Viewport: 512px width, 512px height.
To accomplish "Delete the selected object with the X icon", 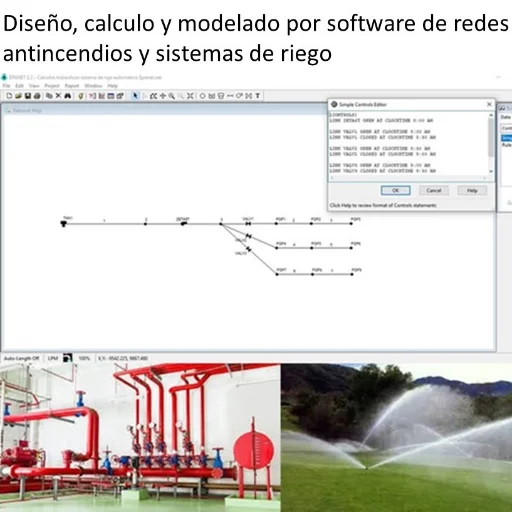I will point(58,96).
